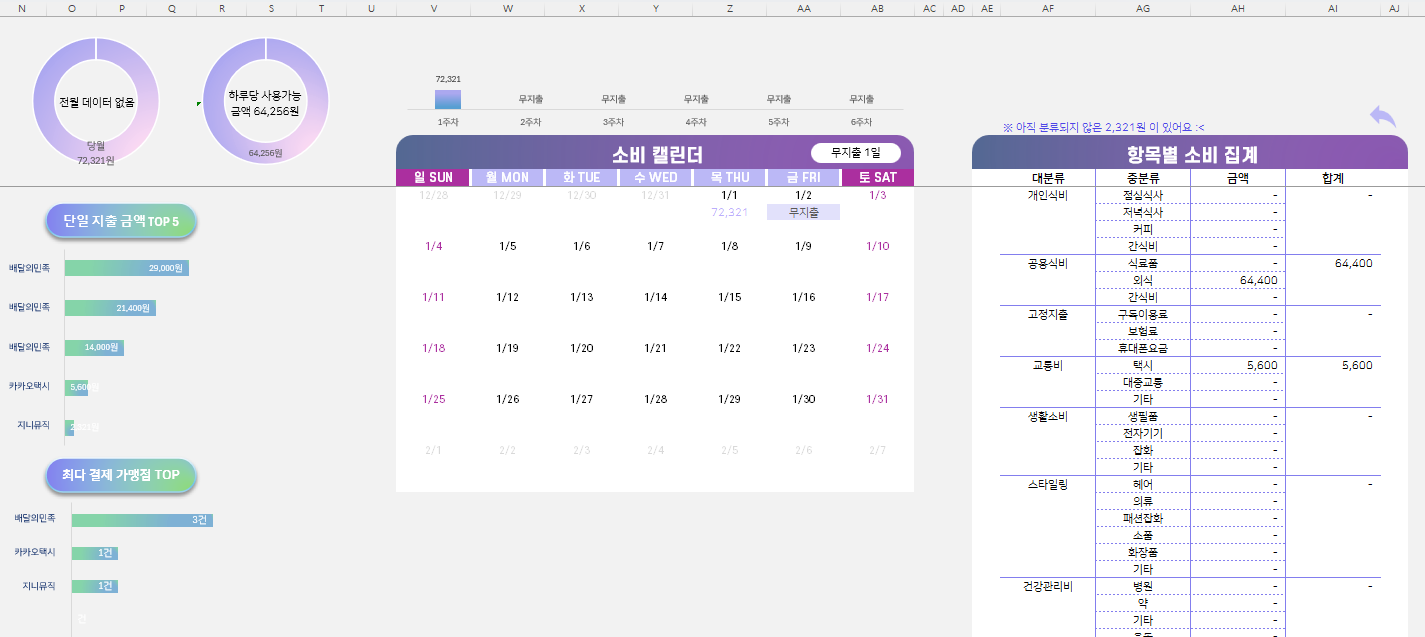Open the uncategorized 2,321원 notice text
1425x637 pixels.
[1103, 127]
